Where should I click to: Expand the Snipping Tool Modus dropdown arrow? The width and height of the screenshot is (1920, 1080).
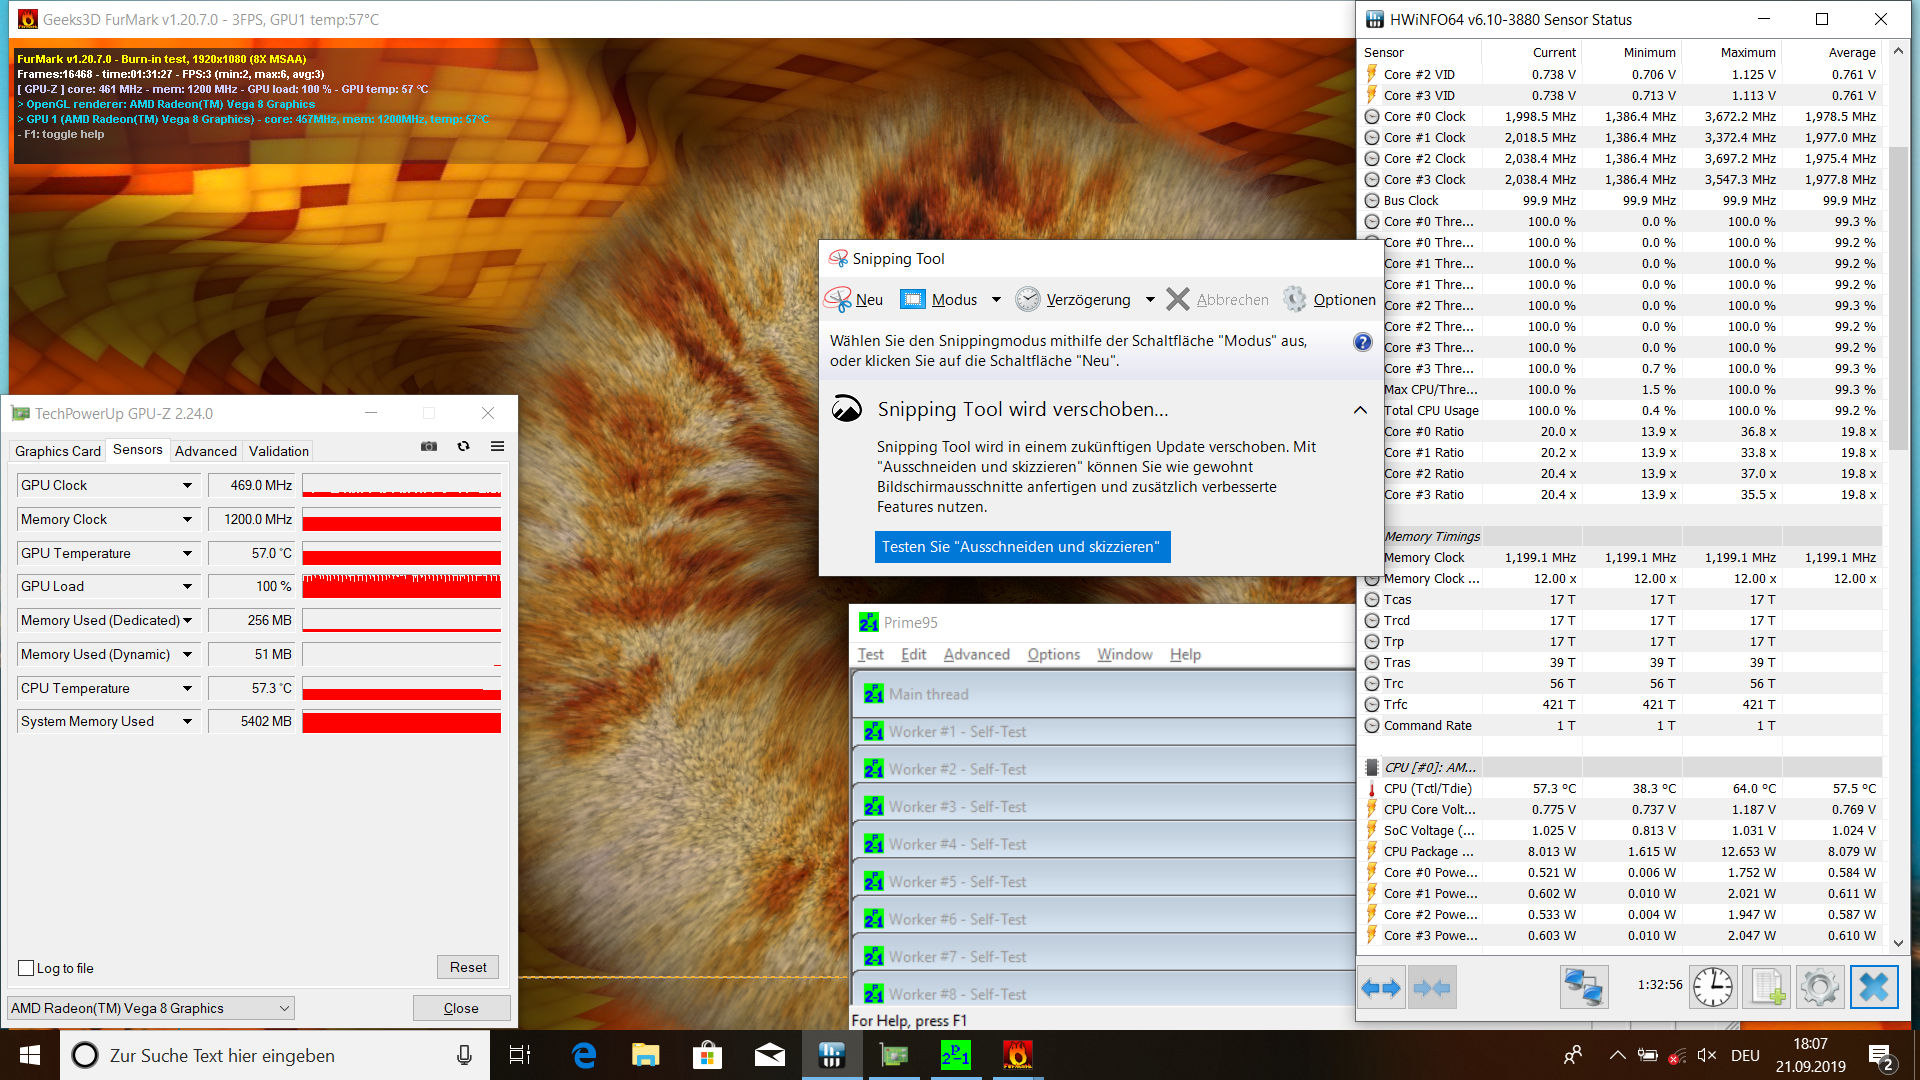[996, 300]
